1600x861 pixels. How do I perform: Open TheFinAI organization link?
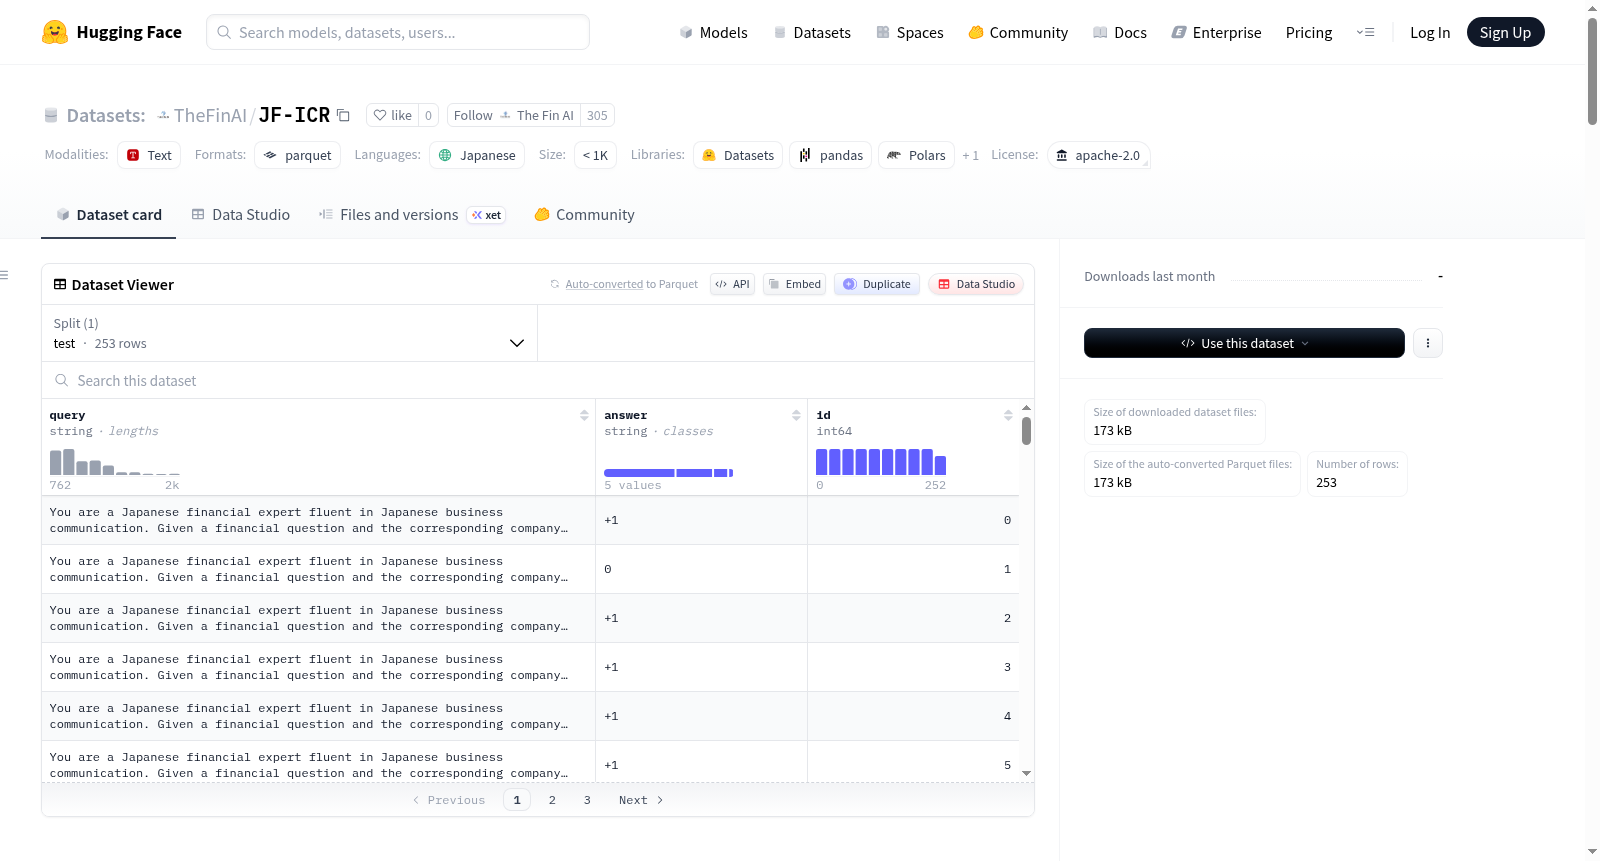tap(210, 115)
